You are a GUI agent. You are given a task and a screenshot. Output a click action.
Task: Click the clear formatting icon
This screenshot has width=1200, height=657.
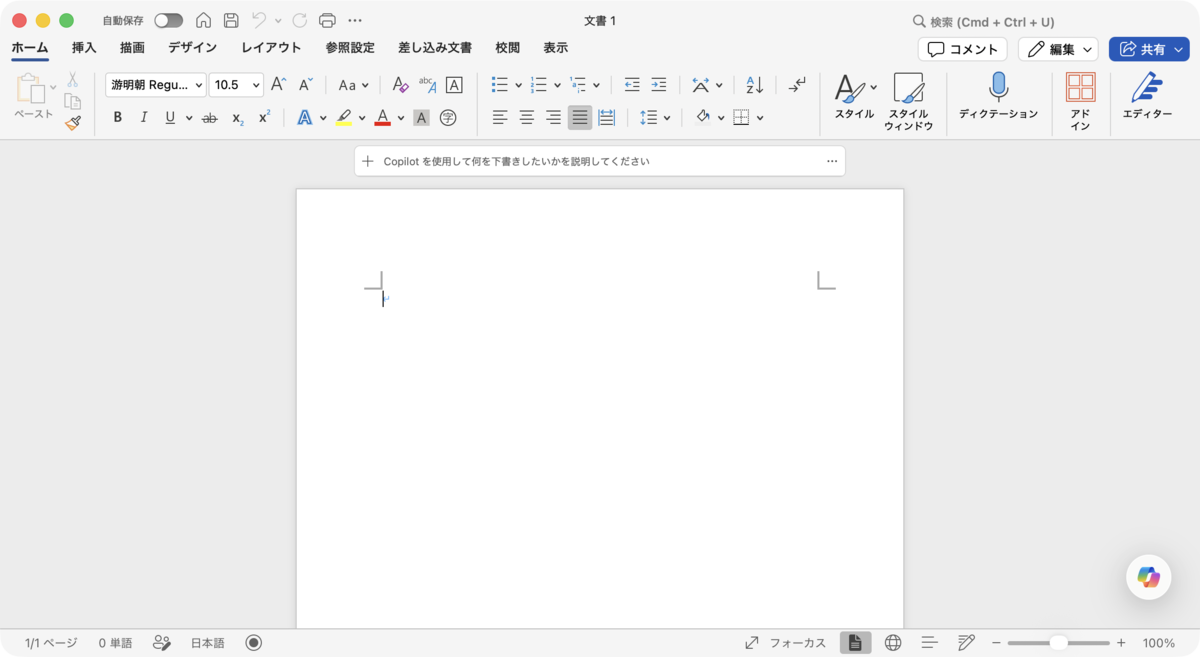pos(400,85)
